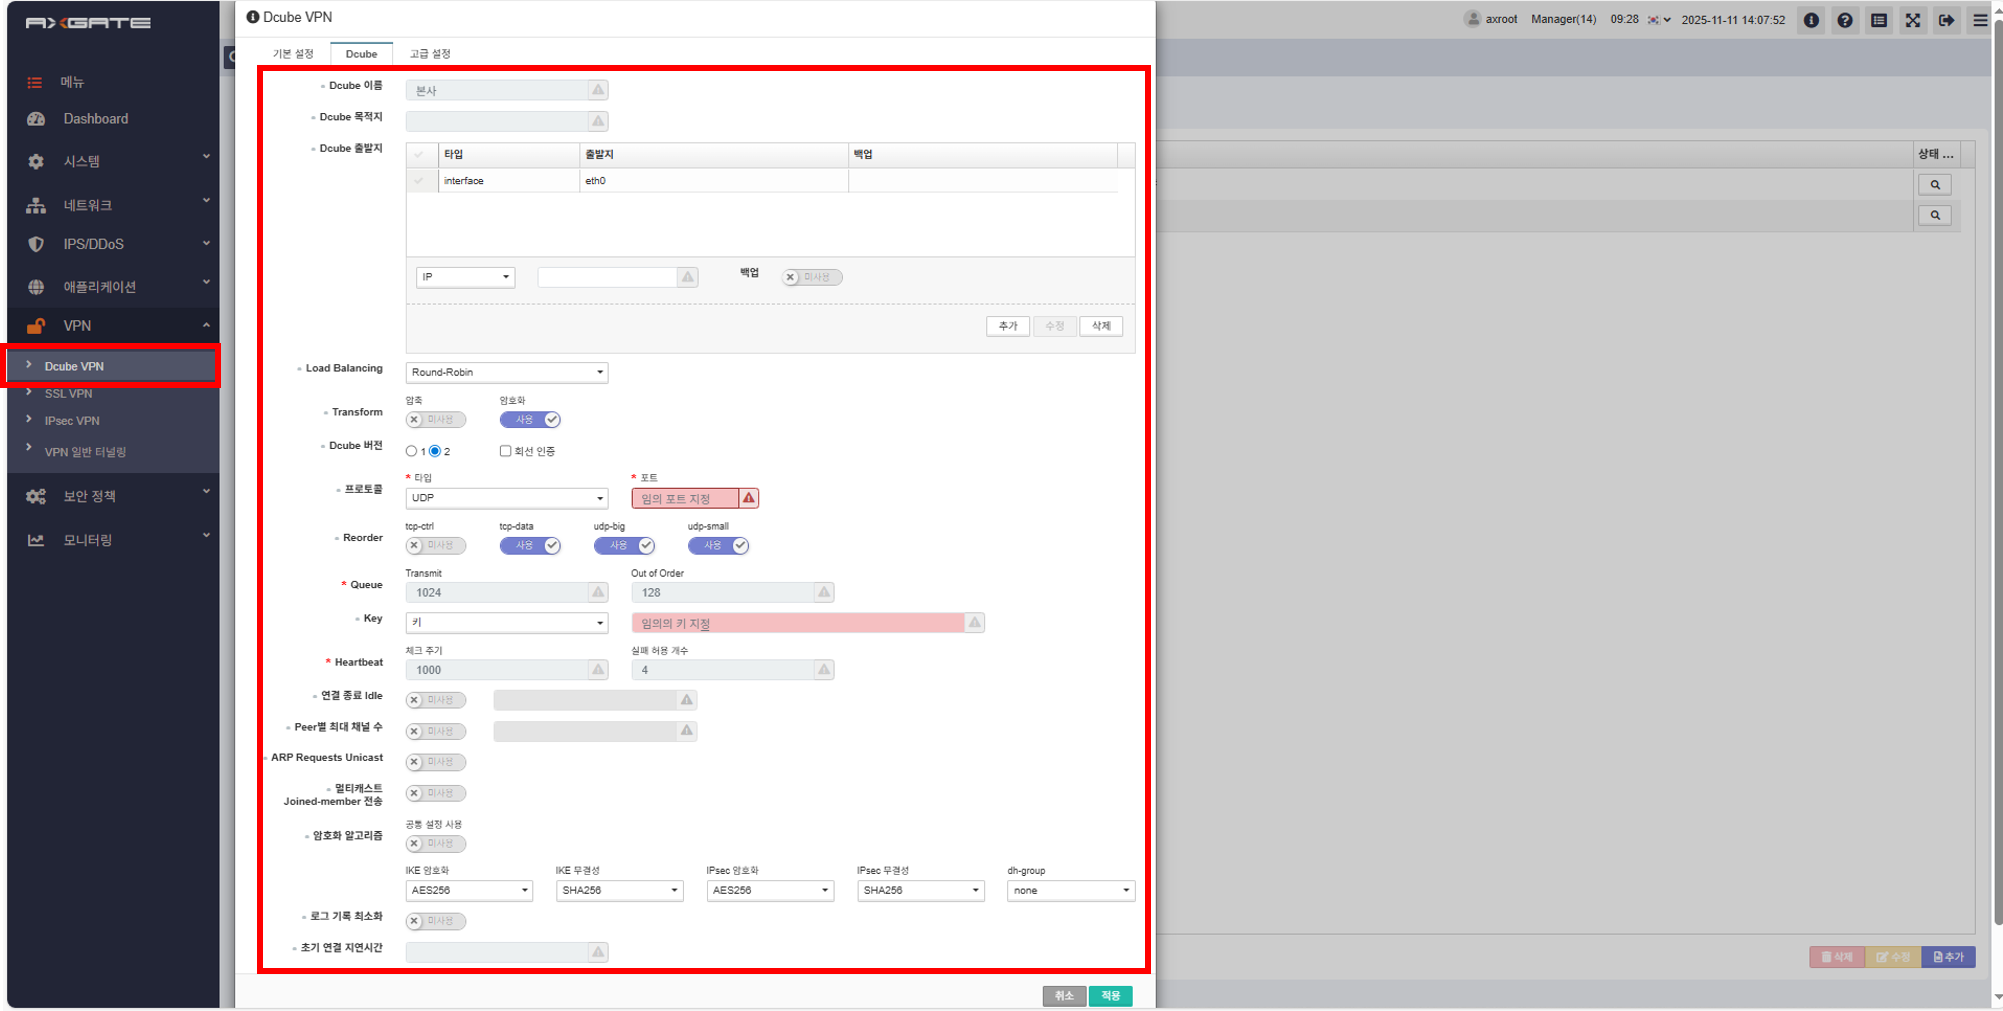Switch to the 고급 설정 tab

(430, 54)
